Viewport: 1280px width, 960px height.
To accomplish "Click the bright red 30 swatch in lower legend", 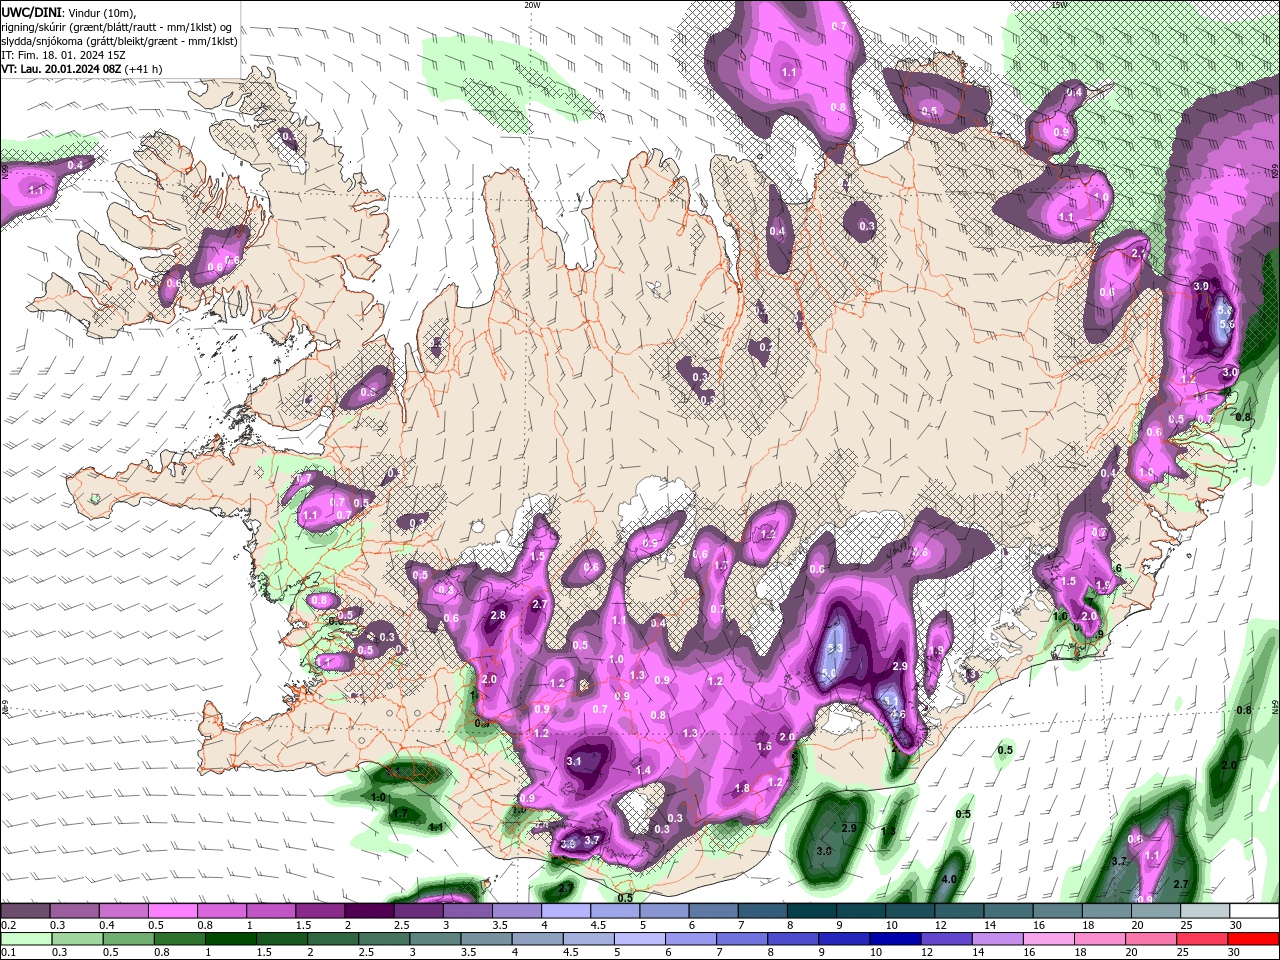I will [x=1254, y=939].
